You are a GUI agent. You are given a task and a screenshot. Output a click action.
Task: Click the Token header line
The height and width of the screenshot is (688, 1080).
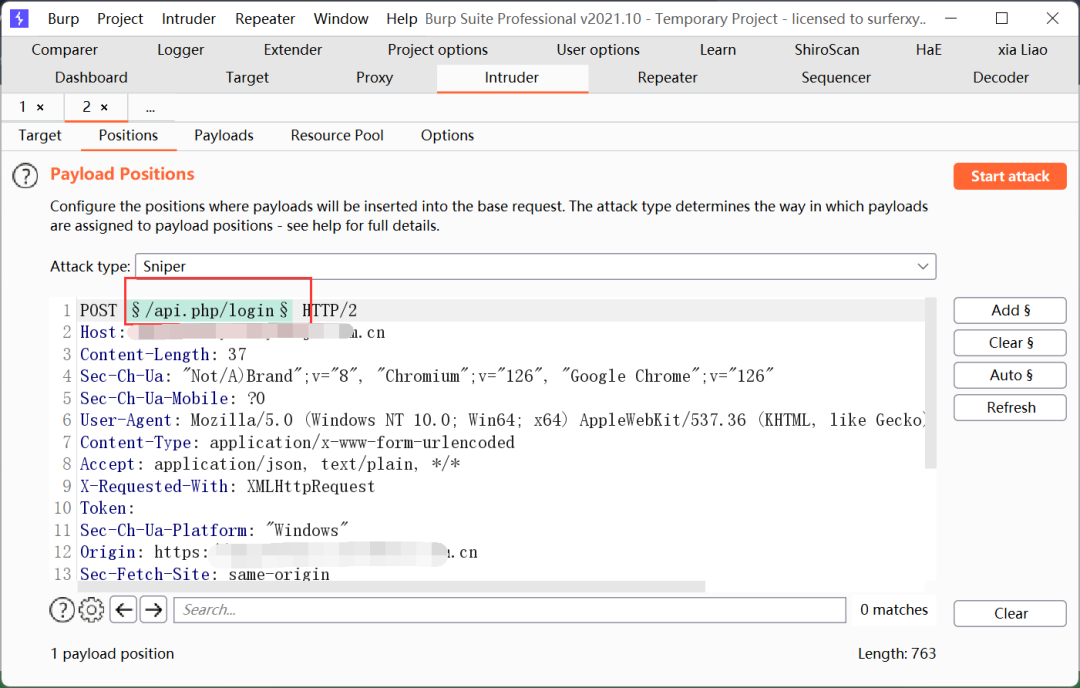[x=107, y=509]
